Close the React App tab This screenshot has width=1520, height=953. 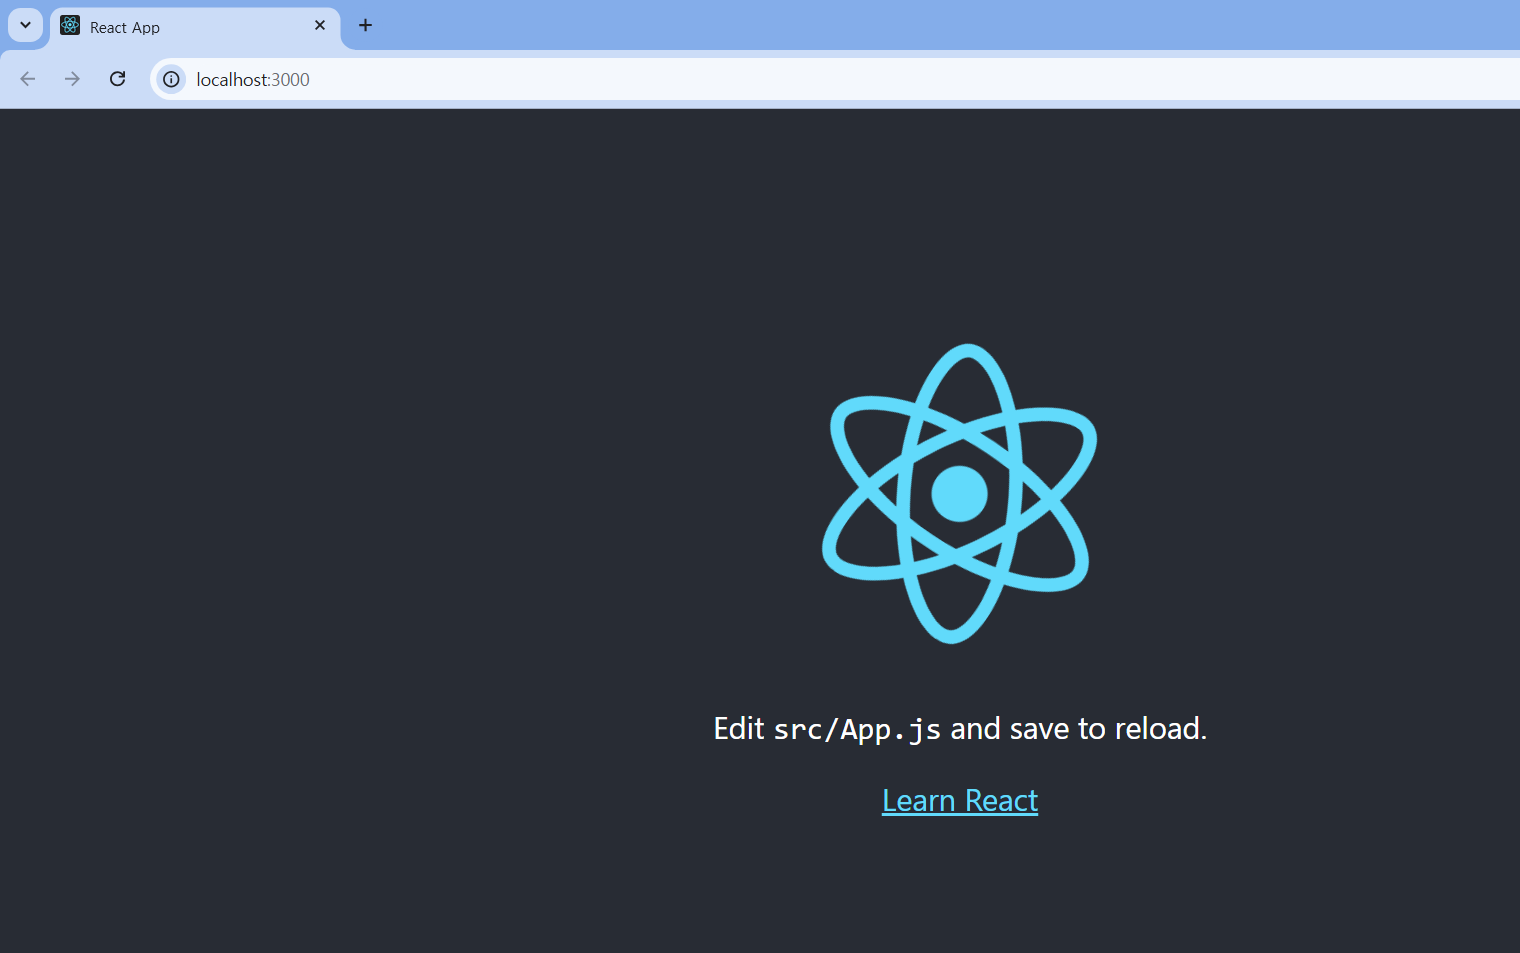pyautogui.click(x=320, y=26)
